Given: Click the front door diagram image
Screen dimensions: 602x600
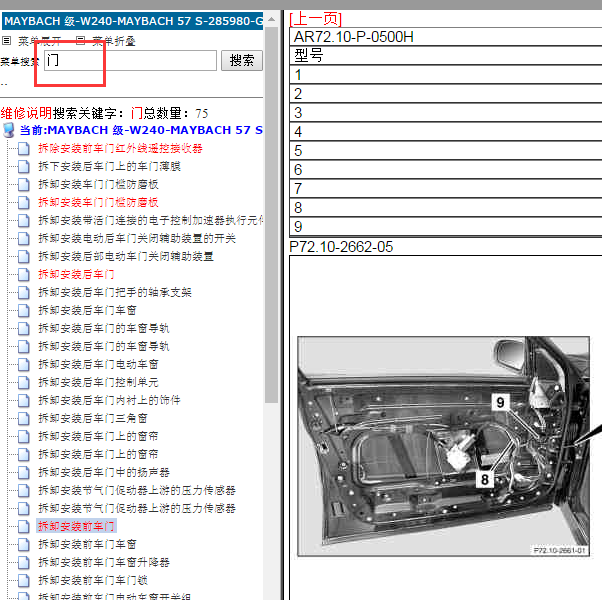Looking at the screenshot, I should coord(443,446).
